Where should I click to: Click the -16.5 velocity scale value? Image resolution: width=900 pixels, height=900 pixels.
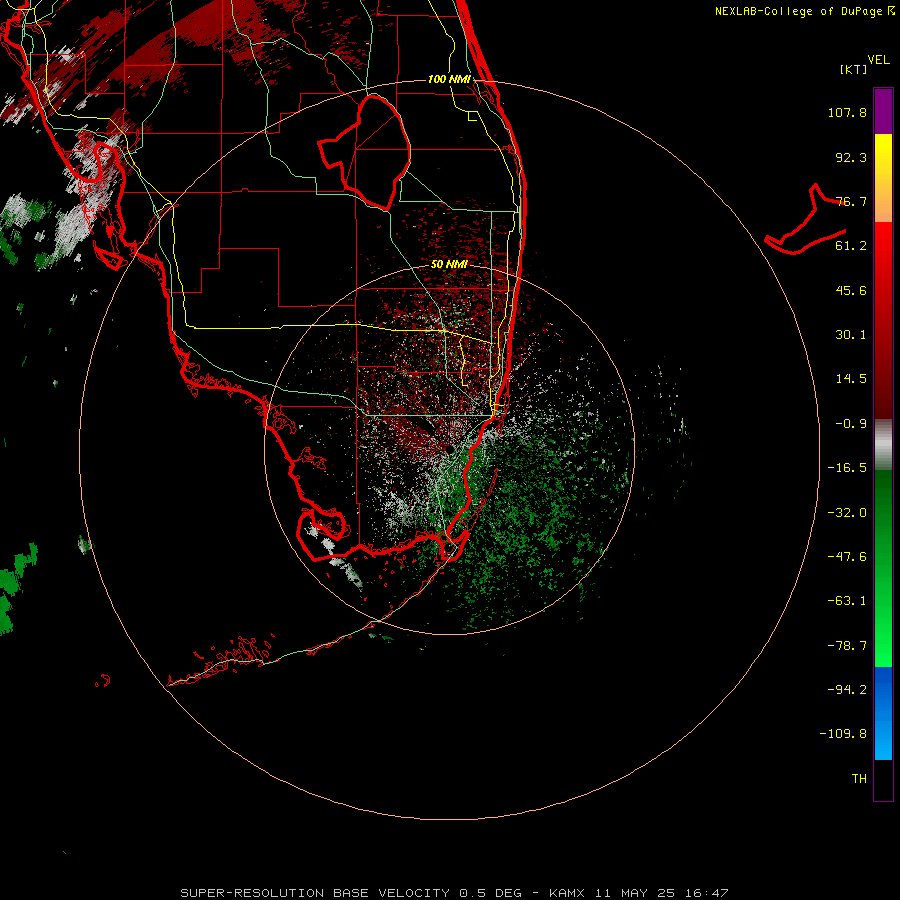[847, 468]
